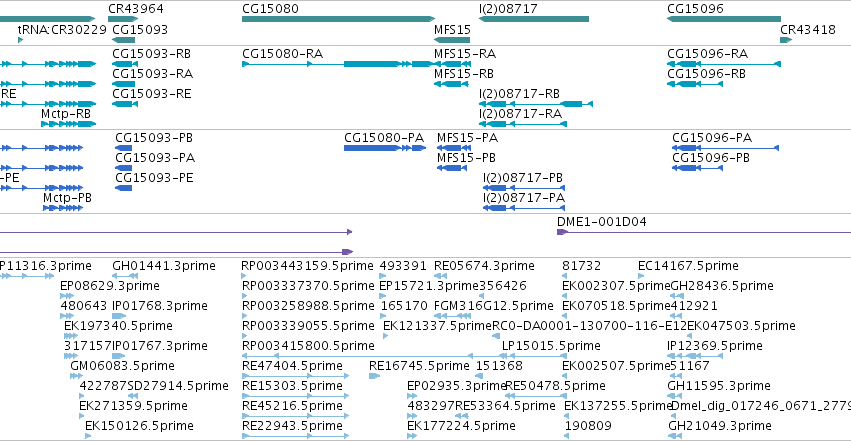Open the MFS15-RB transcript
This screenshot has height=441, width=851.
[x=463, y=74]
